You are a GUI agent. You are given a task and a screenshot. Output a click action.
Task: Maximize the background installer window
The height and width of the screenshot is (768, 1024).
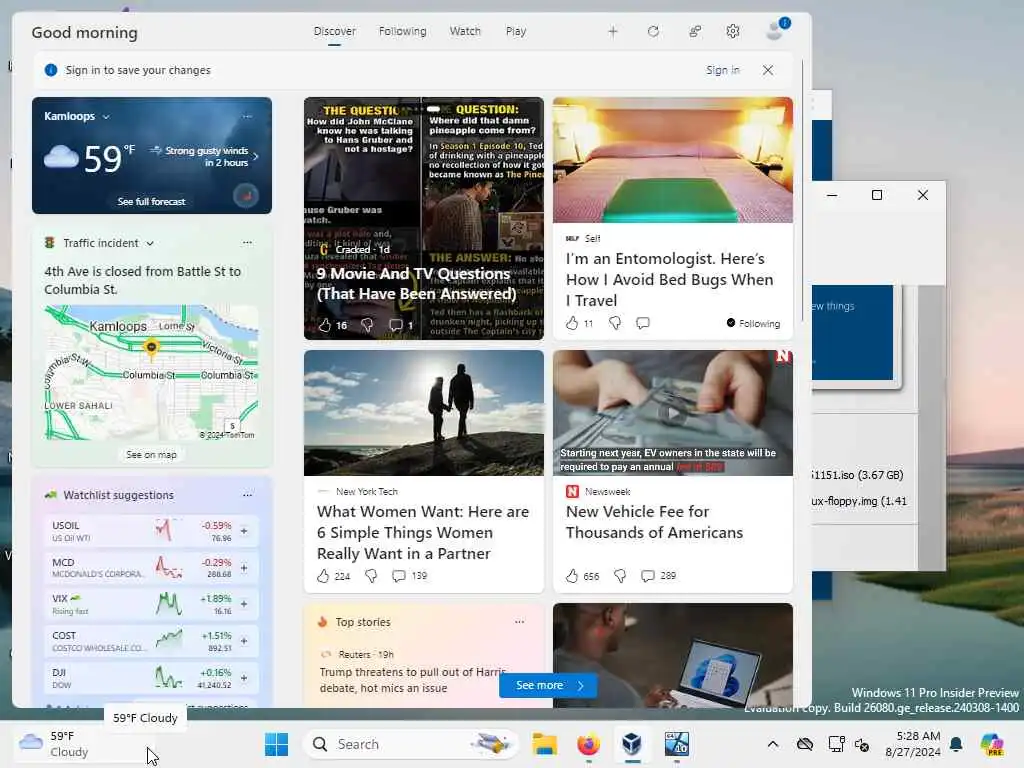pos(877,195)
